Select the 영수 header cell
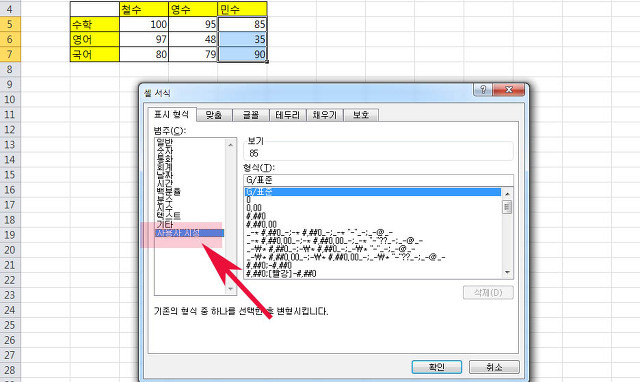The height and width of the screenshot is (382, 640). (193, 9)
